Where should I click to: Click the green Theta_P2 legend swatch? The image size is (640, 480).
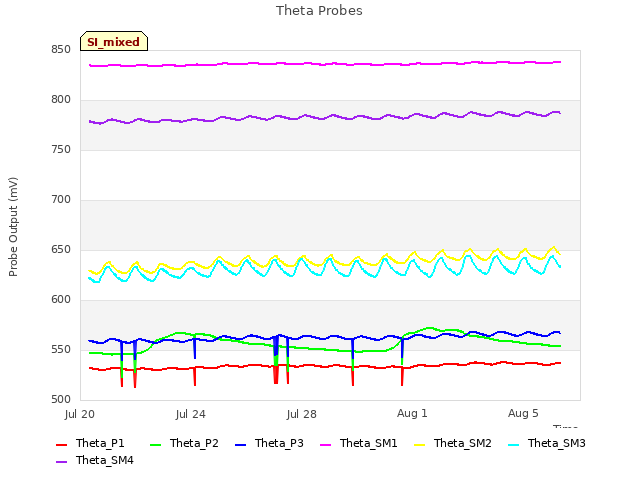click(x=156, y=444)
